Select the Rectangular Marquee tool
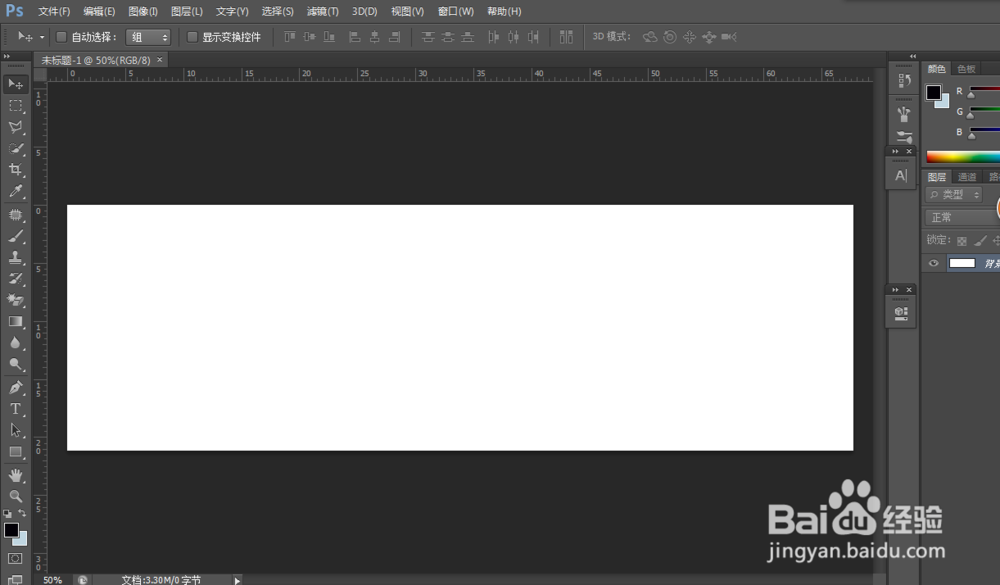Screen dimensions: 1000x585 (15, 106)
